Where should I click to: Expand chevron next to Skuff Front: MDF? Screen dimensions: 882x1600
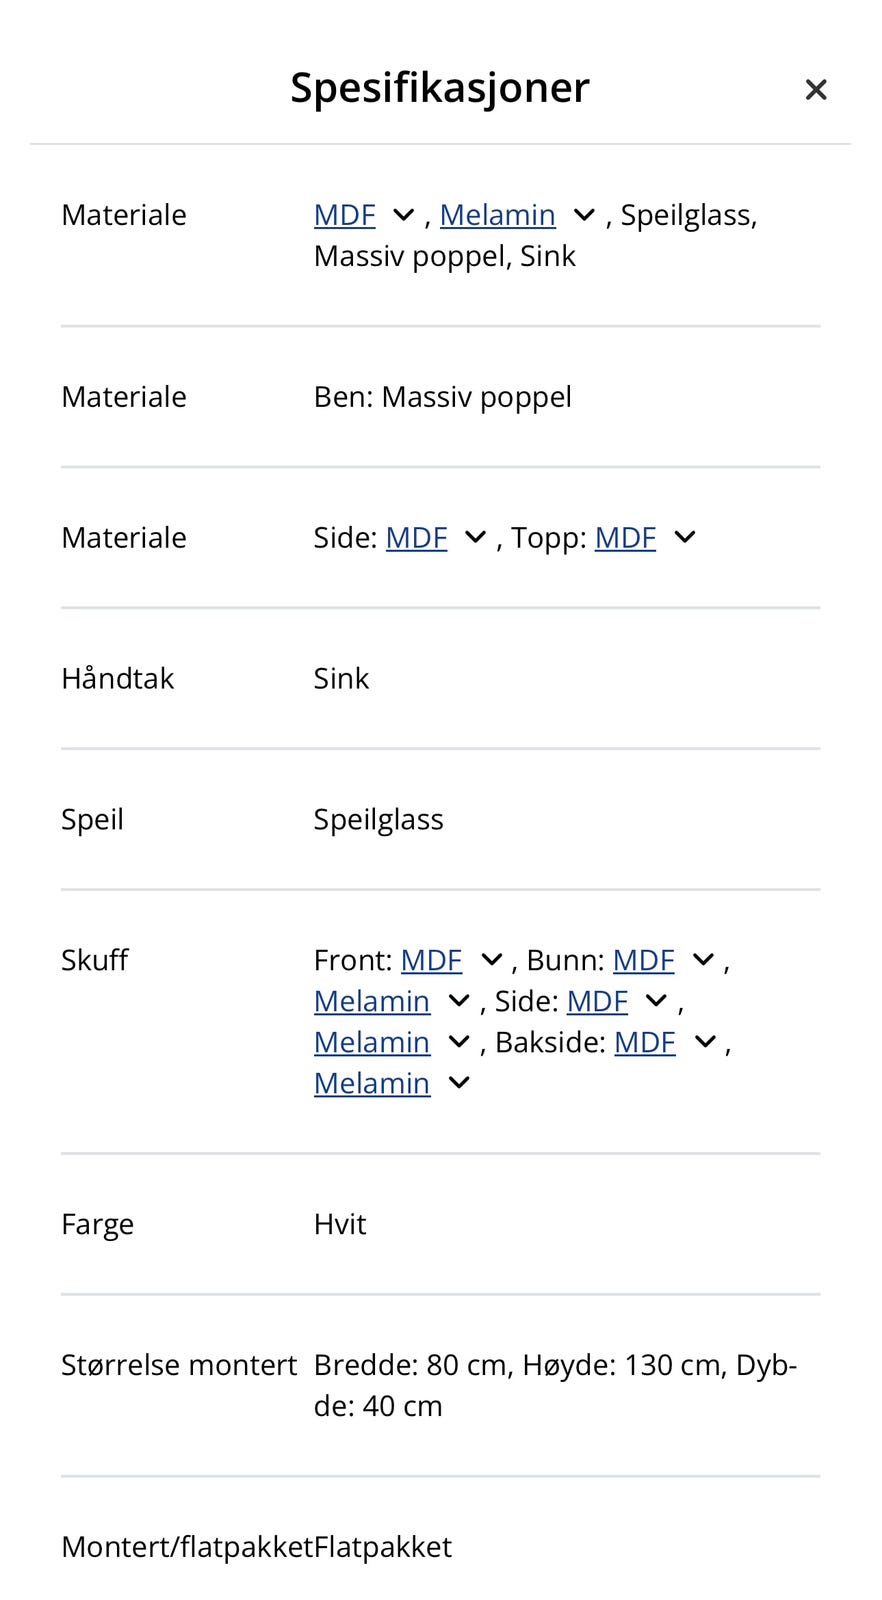pyautogui.click(x=492, y=961)
